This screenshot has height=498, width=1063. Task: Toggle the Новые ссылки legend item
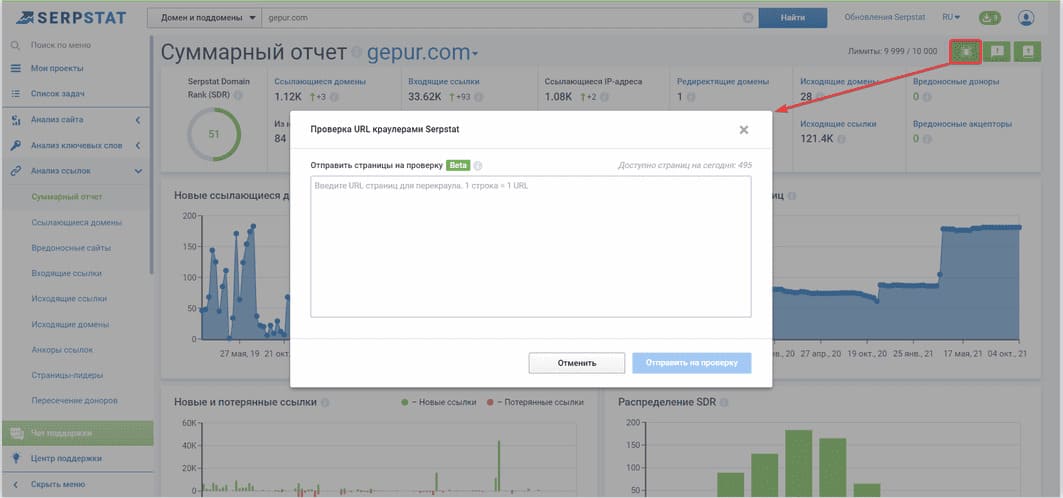click(x=439, y=402)
